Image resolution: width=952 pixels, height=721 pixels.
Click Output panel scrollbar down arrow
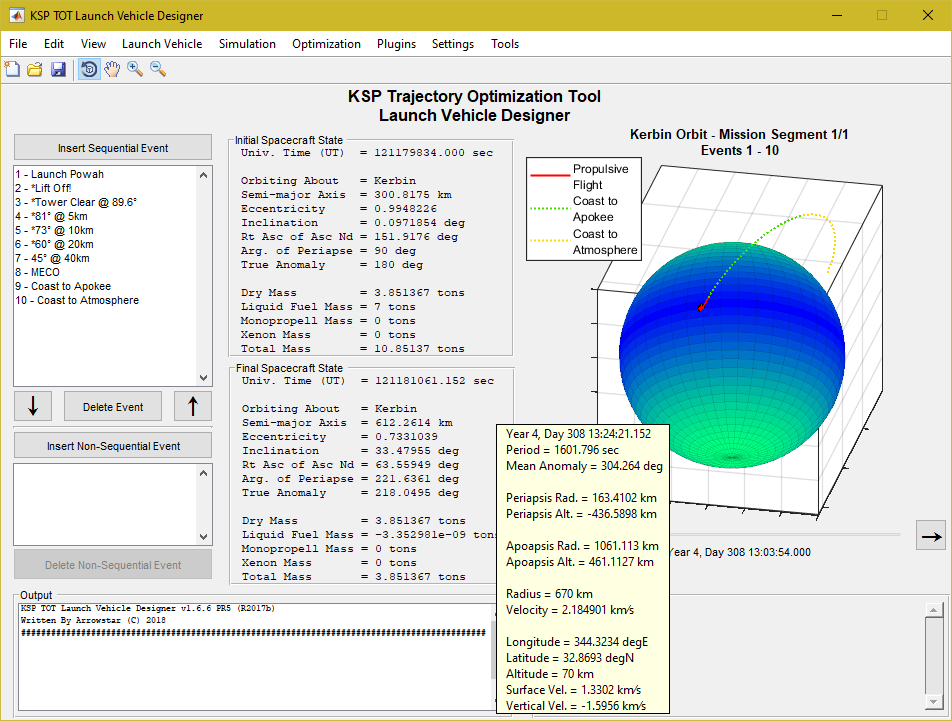[933, 702]
